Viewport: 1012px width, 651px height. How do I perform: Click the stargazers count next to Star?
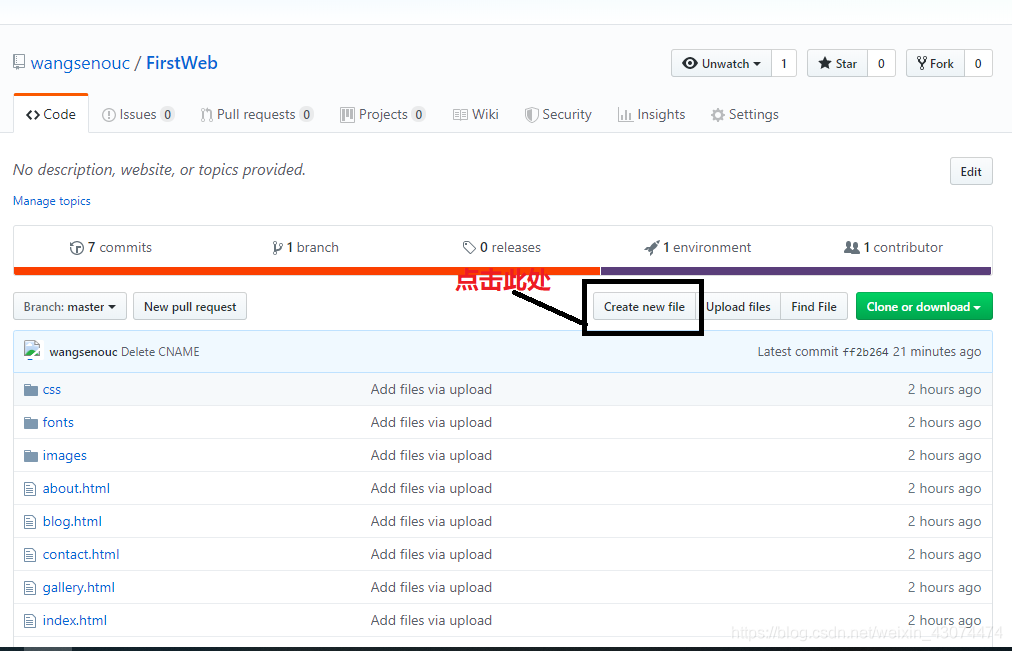coord(881,63)
